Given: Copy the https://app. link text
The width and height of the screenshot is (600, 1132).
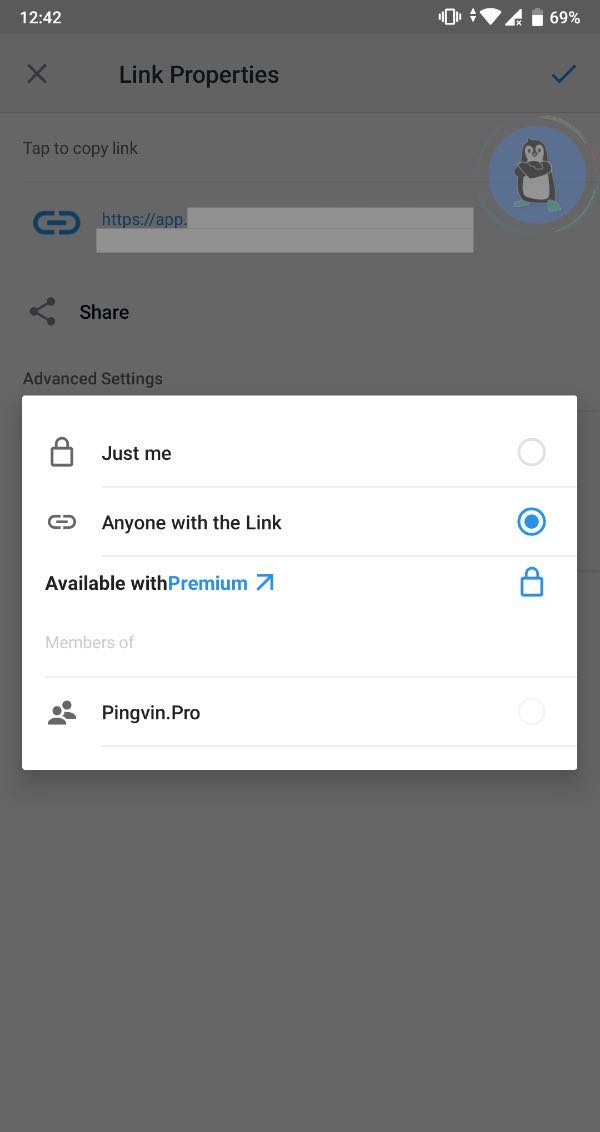Looking at the screenshot, I should (144, 219).
